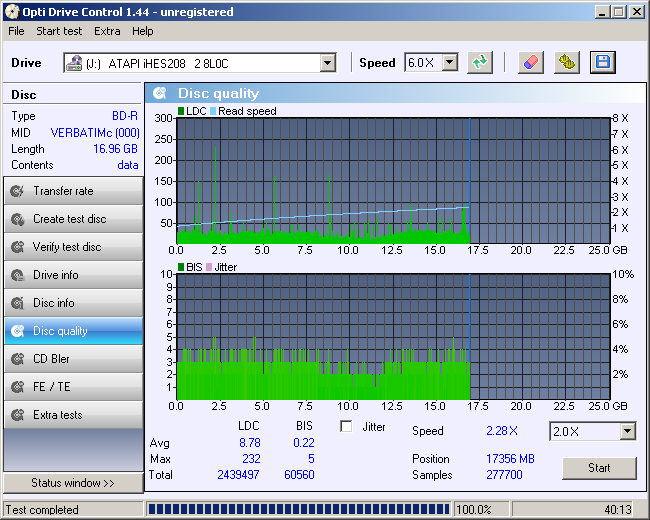Click the BIS Total value 60560
Viewport: 650px width, 520px height.
[299, 474]
